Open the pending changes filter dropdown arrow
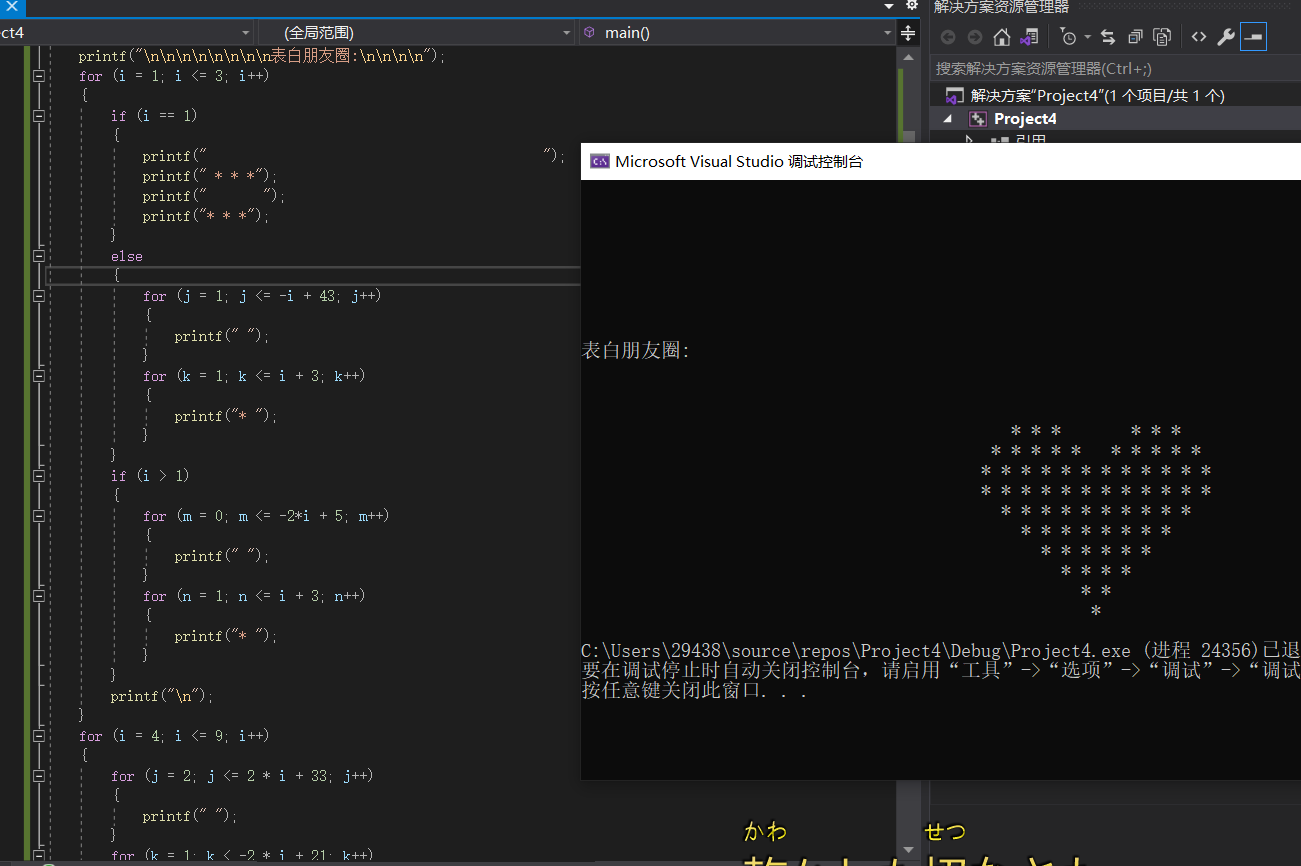 [1087, 38]
